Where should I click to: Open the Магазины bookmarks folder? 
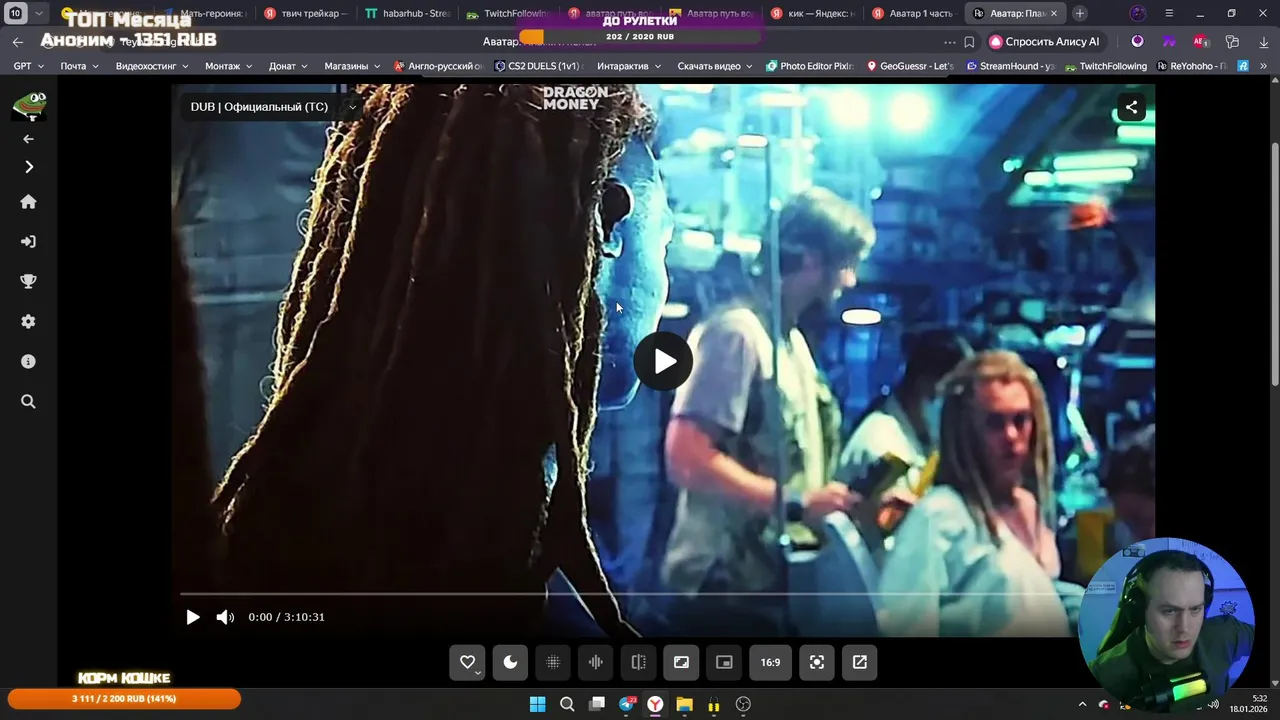coord(352,66)
